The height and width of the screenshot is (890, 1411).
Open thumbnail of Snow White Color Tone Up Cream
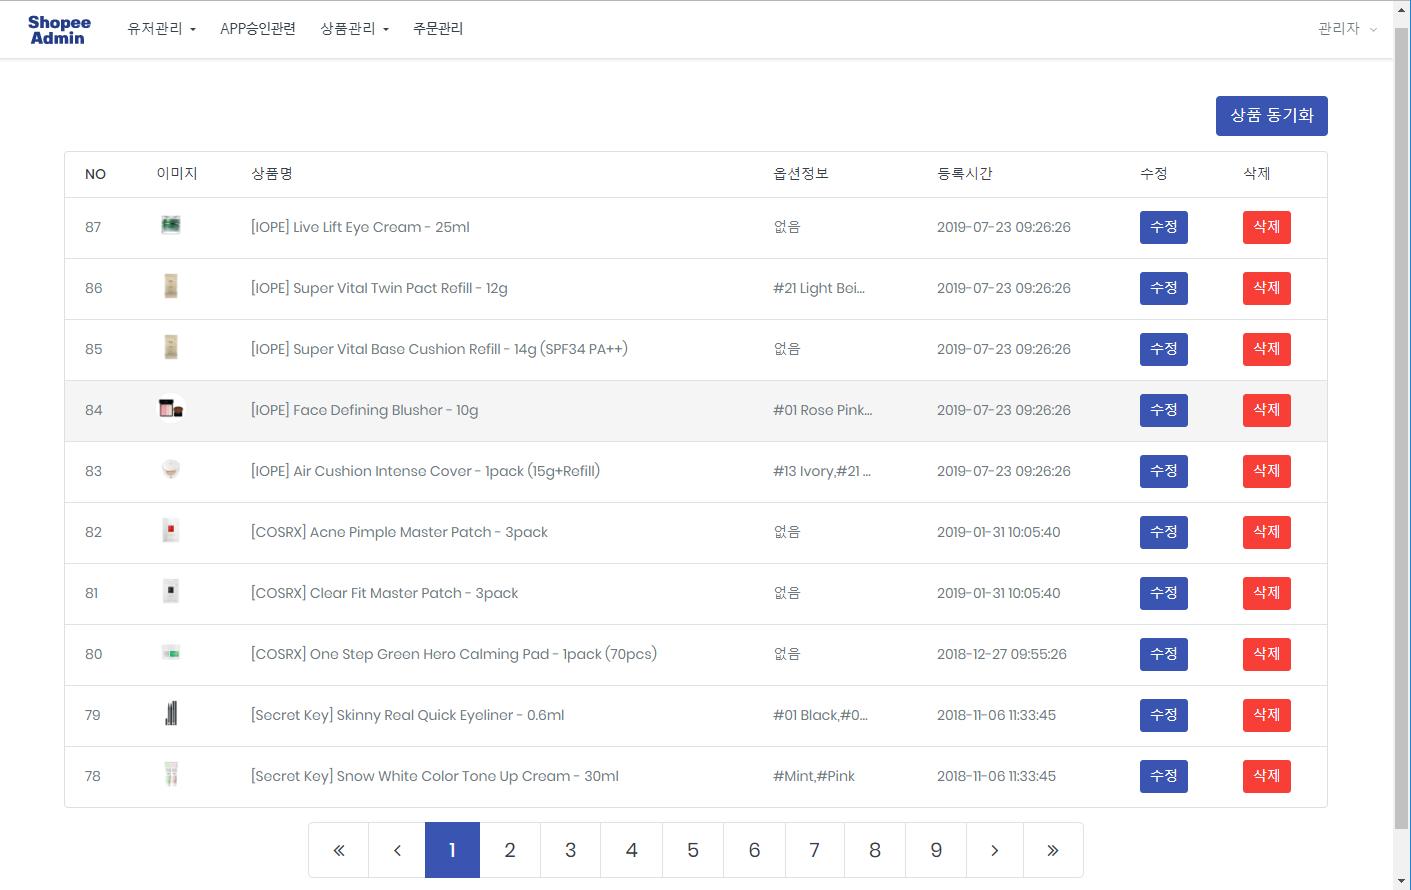[x=171, y=774]
